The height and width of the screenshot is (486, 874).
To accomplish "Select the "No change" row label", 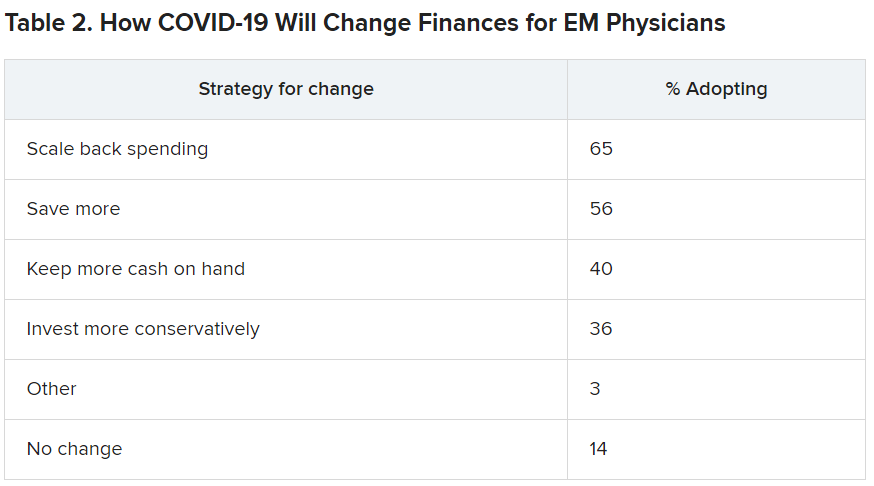I will 74,449.
